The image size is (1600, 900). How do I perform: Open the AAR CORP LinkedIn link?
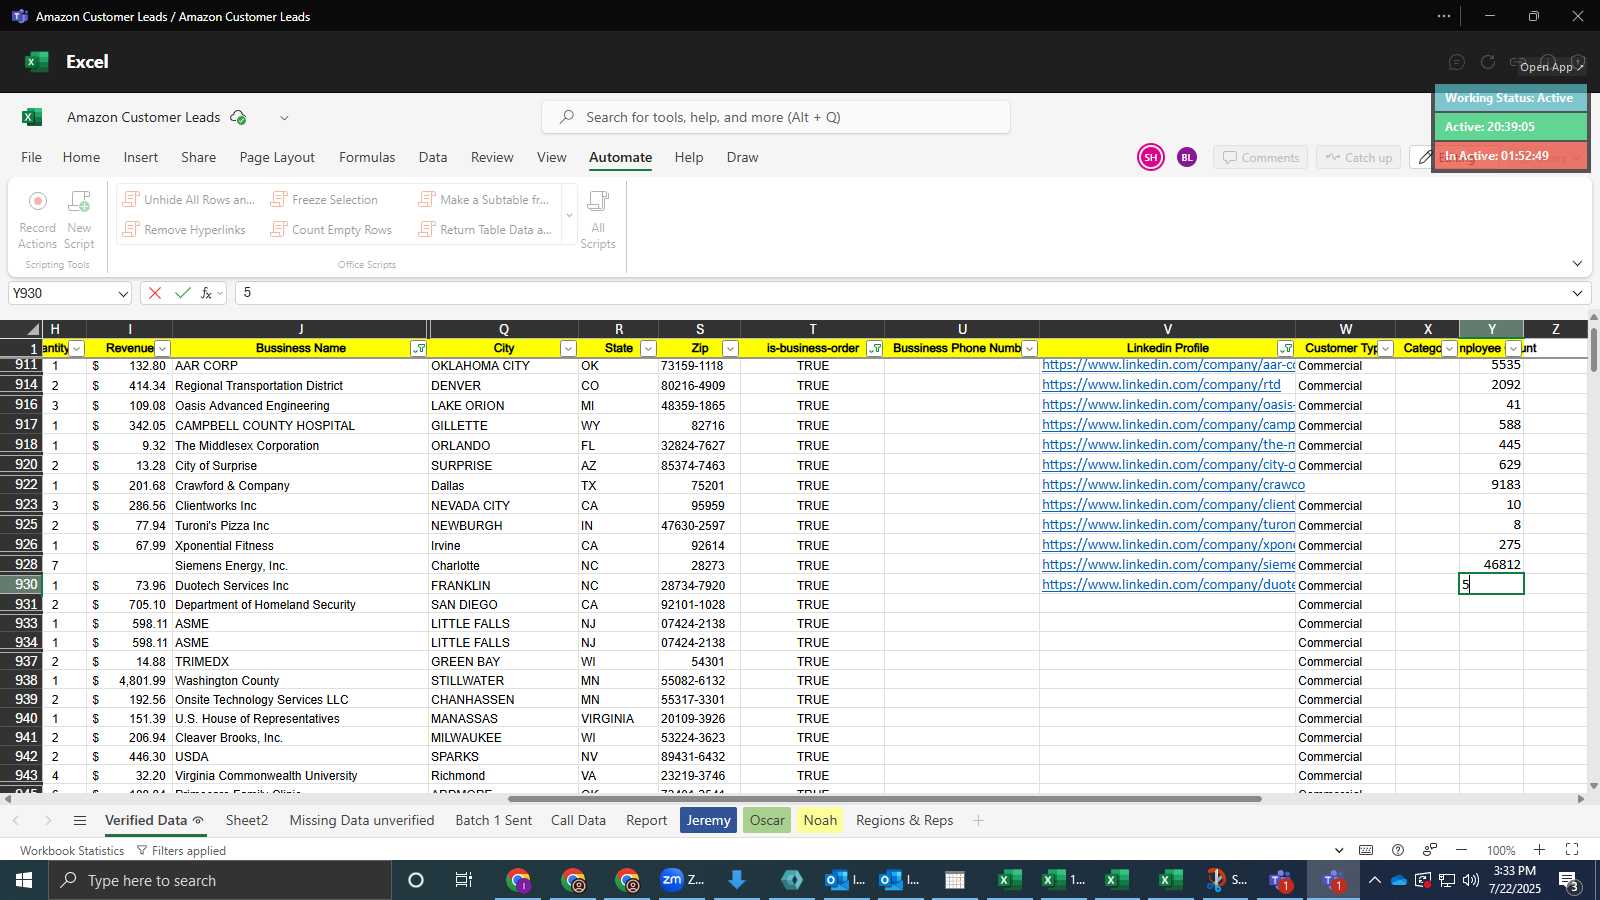click(x=1168, y=365)
